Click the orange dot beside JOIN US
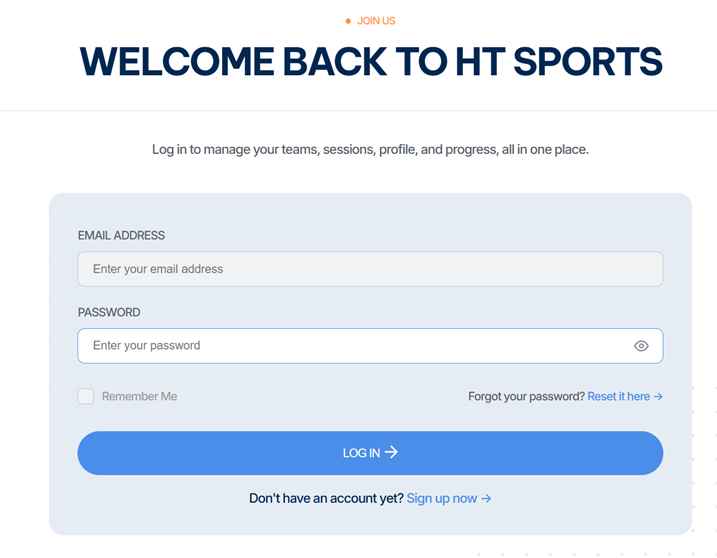This screenshot has height=558, width=717. pos(348,21)
